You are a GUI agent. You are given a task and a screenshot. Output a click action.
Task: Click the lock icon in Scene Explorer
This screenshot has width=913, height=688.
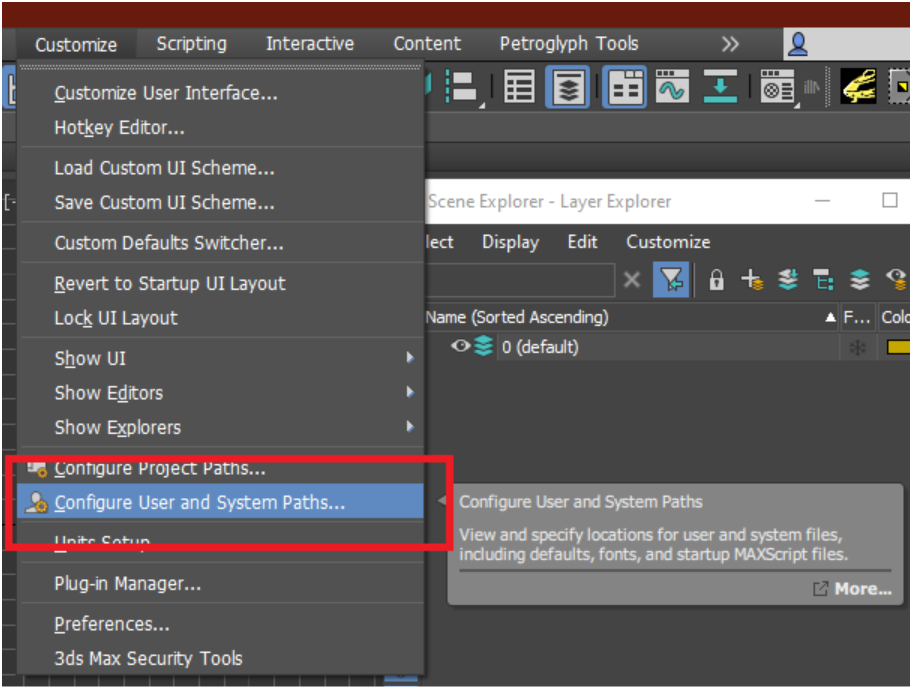pos(716,280)
